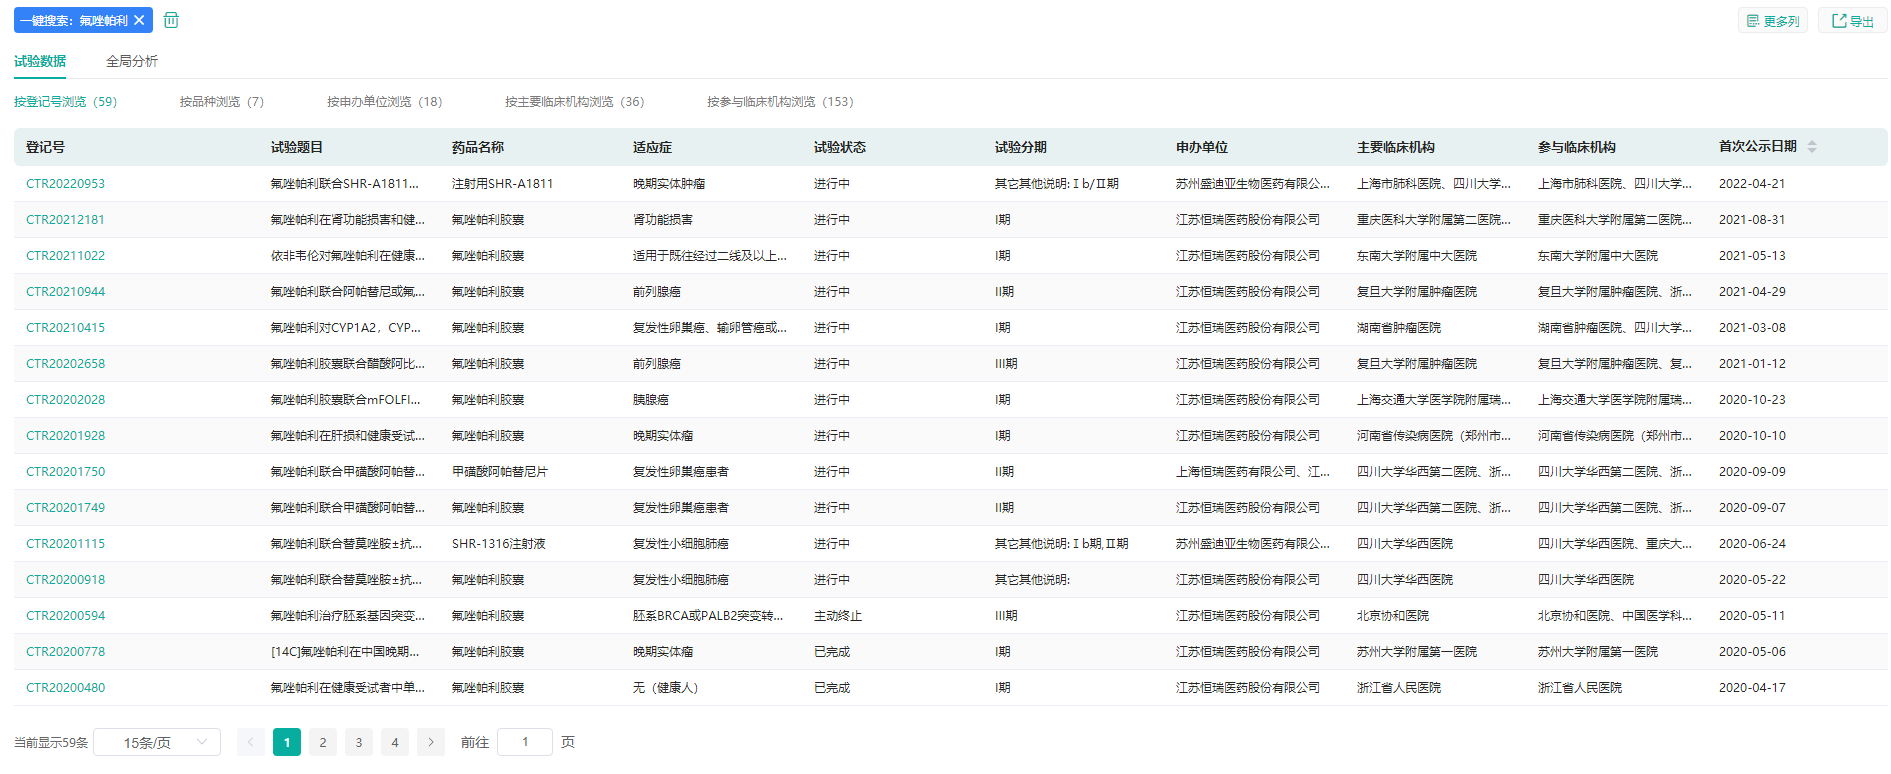Viewport: 1891px width, 774px height.
Task: Sort by 首次公示日期 using the sort arrows
Action: (1812, 147)
